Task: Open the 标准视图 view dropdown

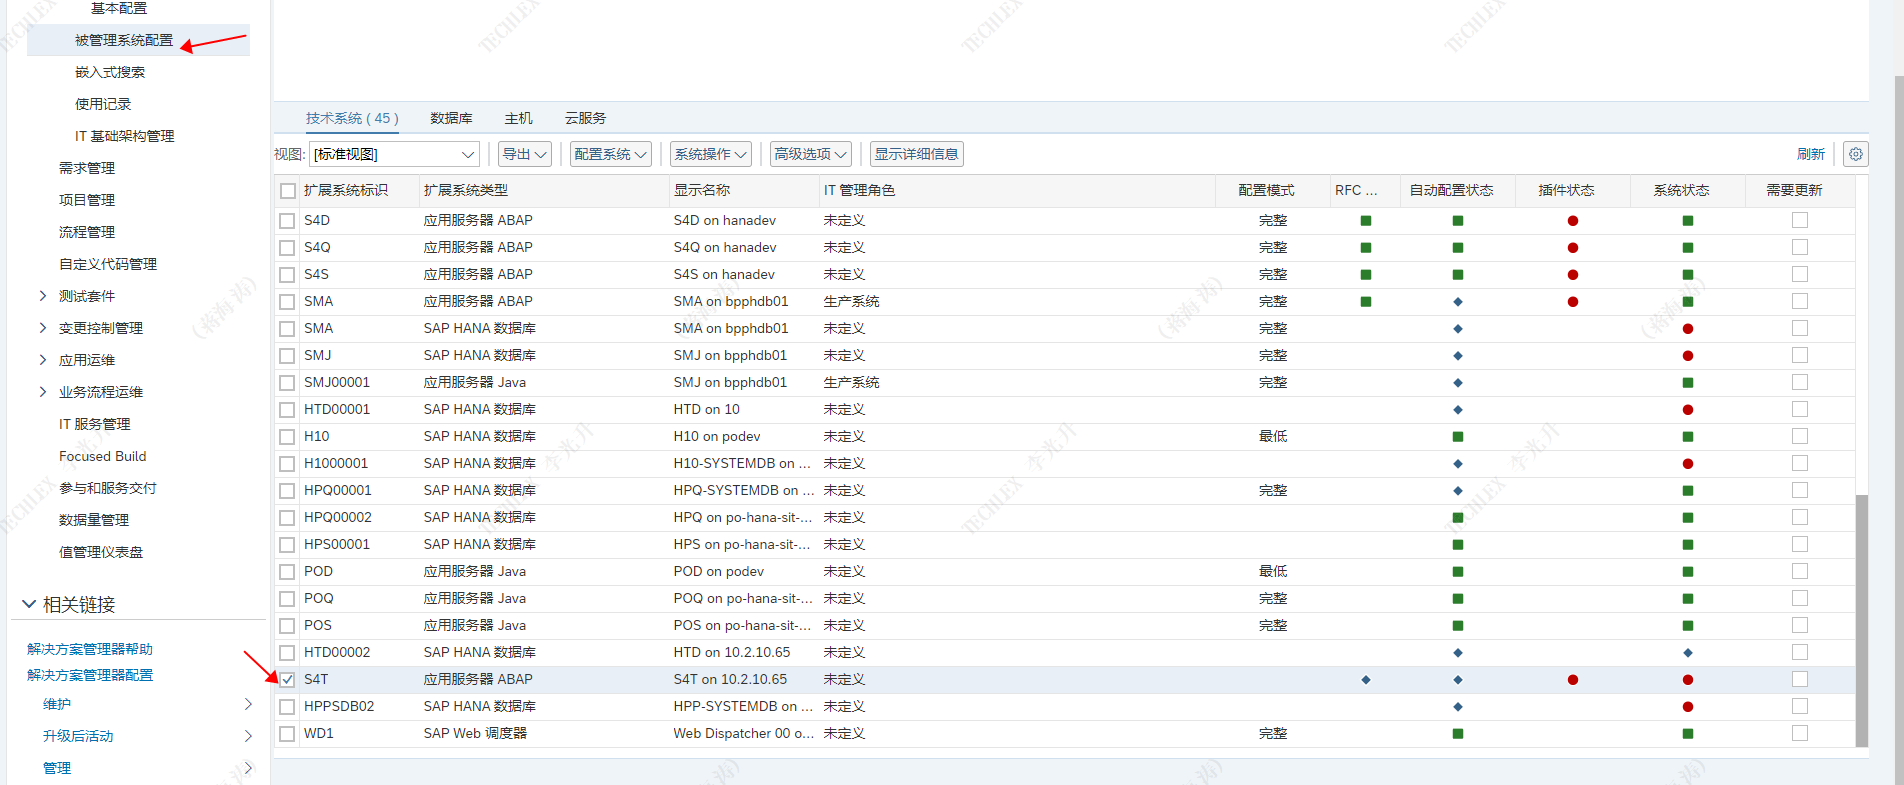Action: [395, 154]
